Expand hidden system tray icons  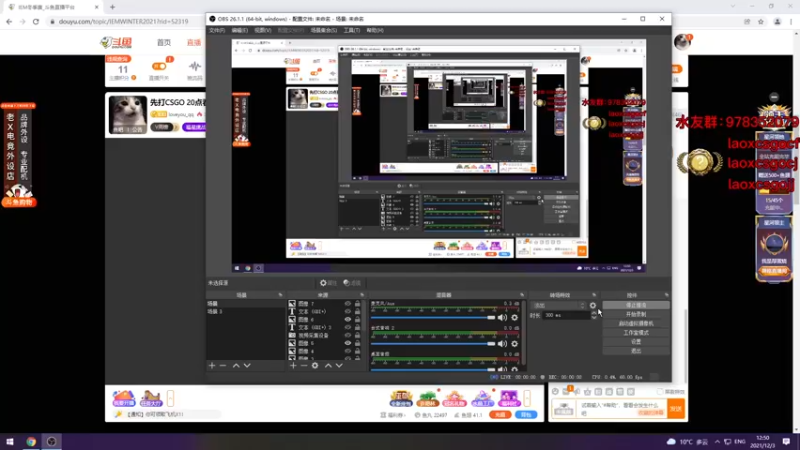coord(717,442)
